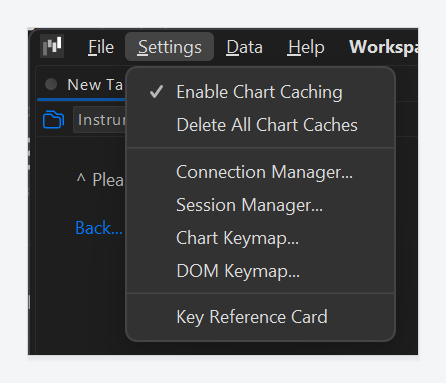This screenshot has height=383, width=446.
Task: Follow the Back... link
Action: click(99, 228)
